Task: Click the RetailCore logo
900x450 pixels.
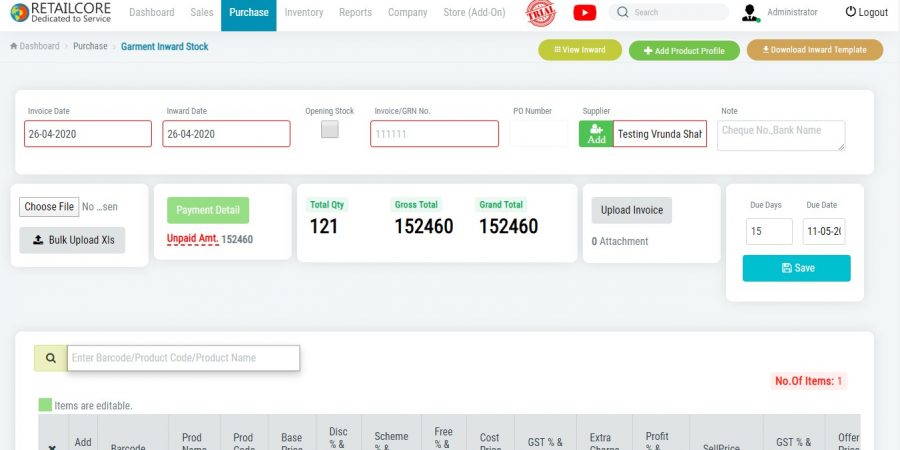Action: 61,12
